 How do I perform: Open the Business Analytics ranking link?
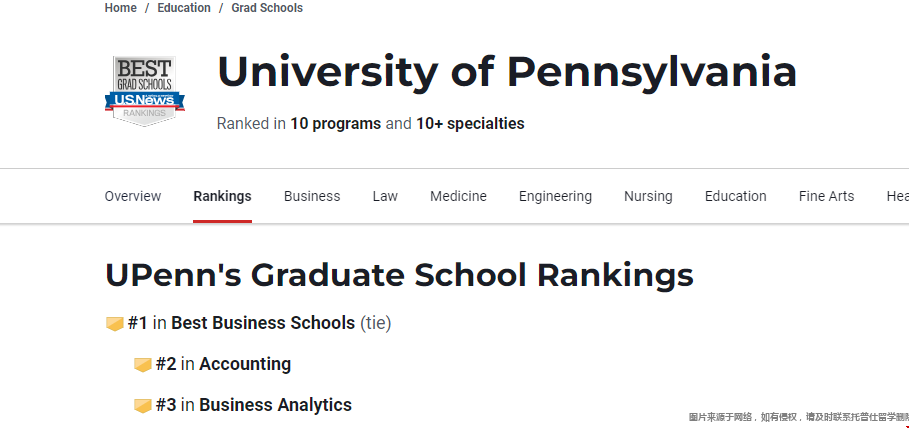coord(275,405)
